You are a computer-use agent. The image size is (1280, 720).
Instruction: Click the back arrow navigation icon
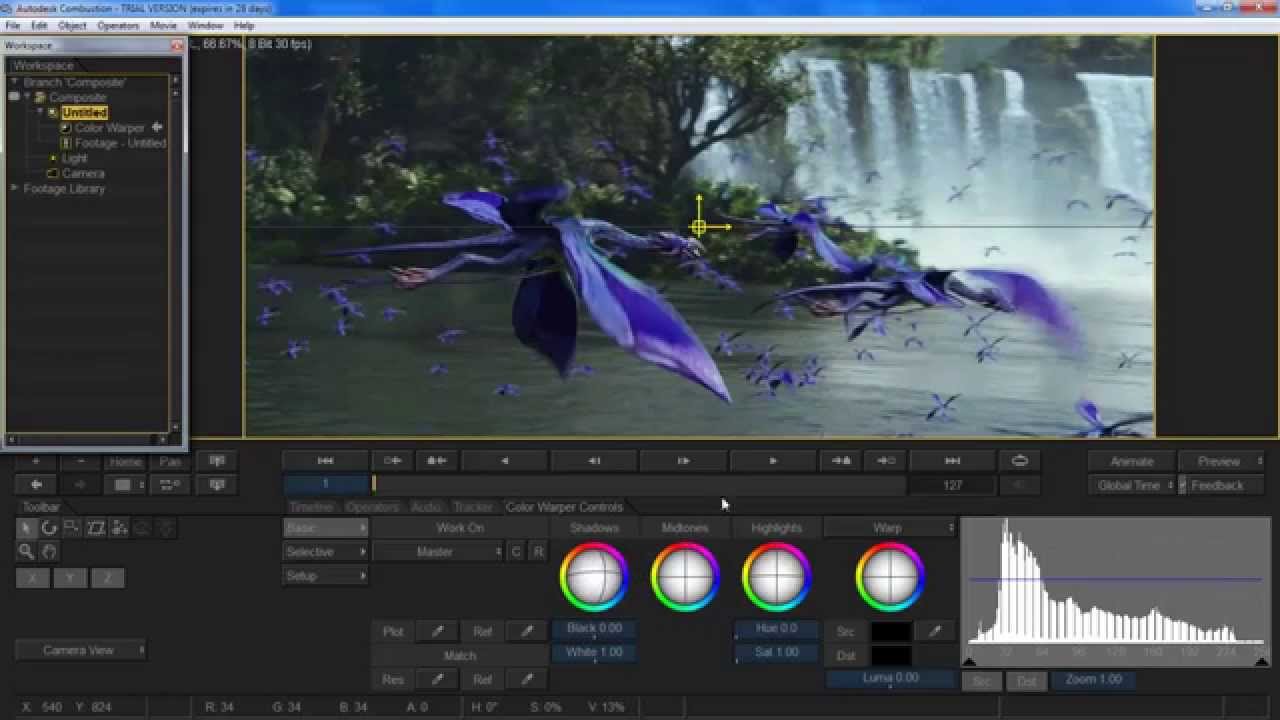point(35,485)
